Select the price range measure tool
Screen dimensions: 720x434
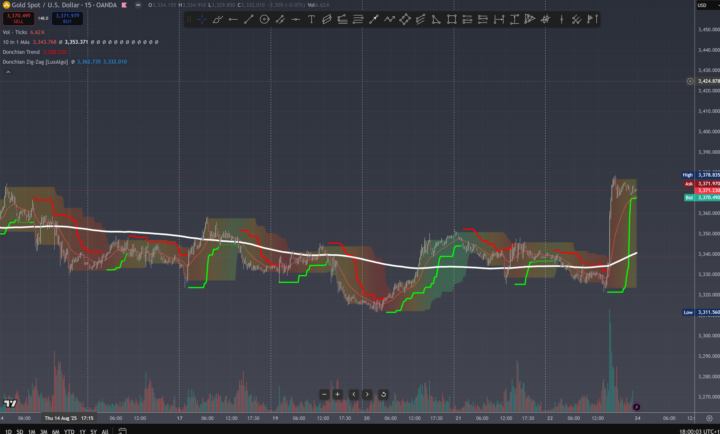[514, 19]
